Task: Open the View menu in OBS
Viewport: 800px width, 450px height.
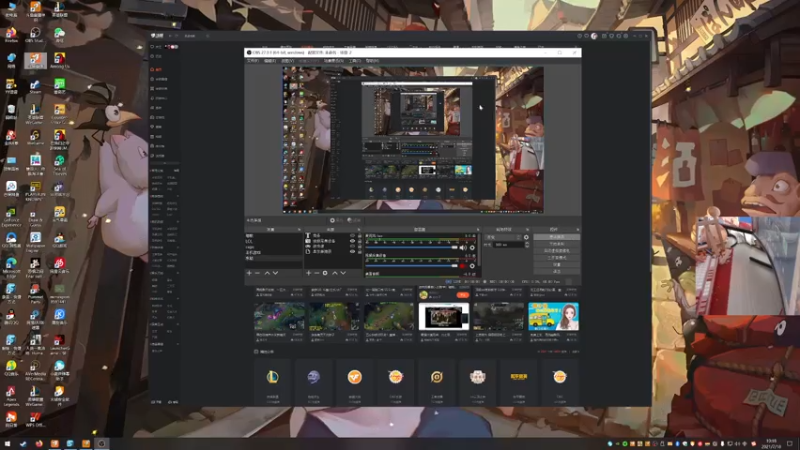Action: (x=287, y=61)
